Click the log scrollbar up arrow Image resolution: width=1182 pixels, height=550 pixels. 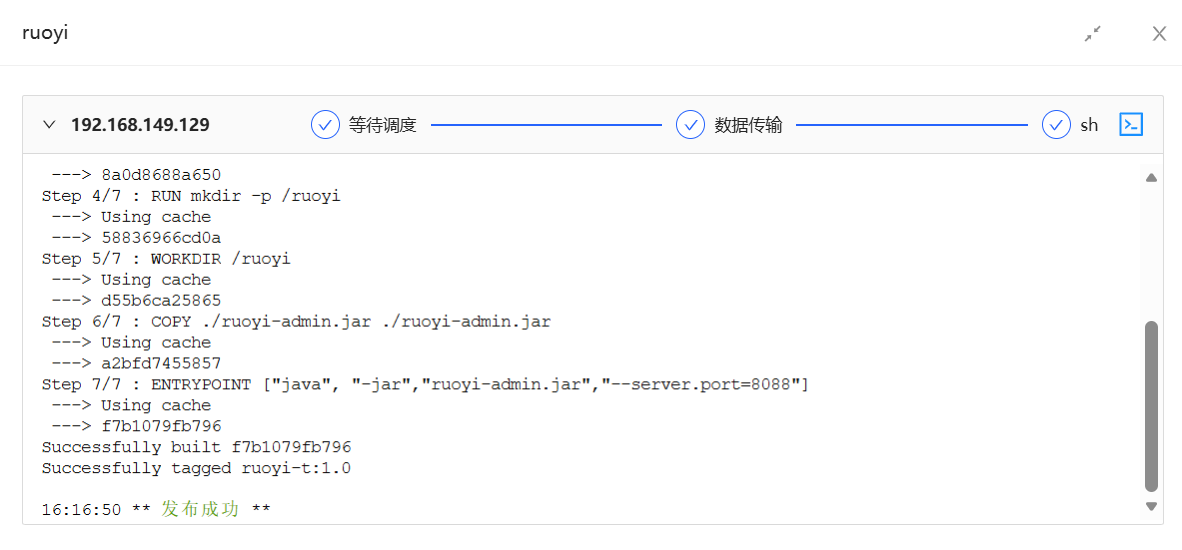pos(1151,178)
